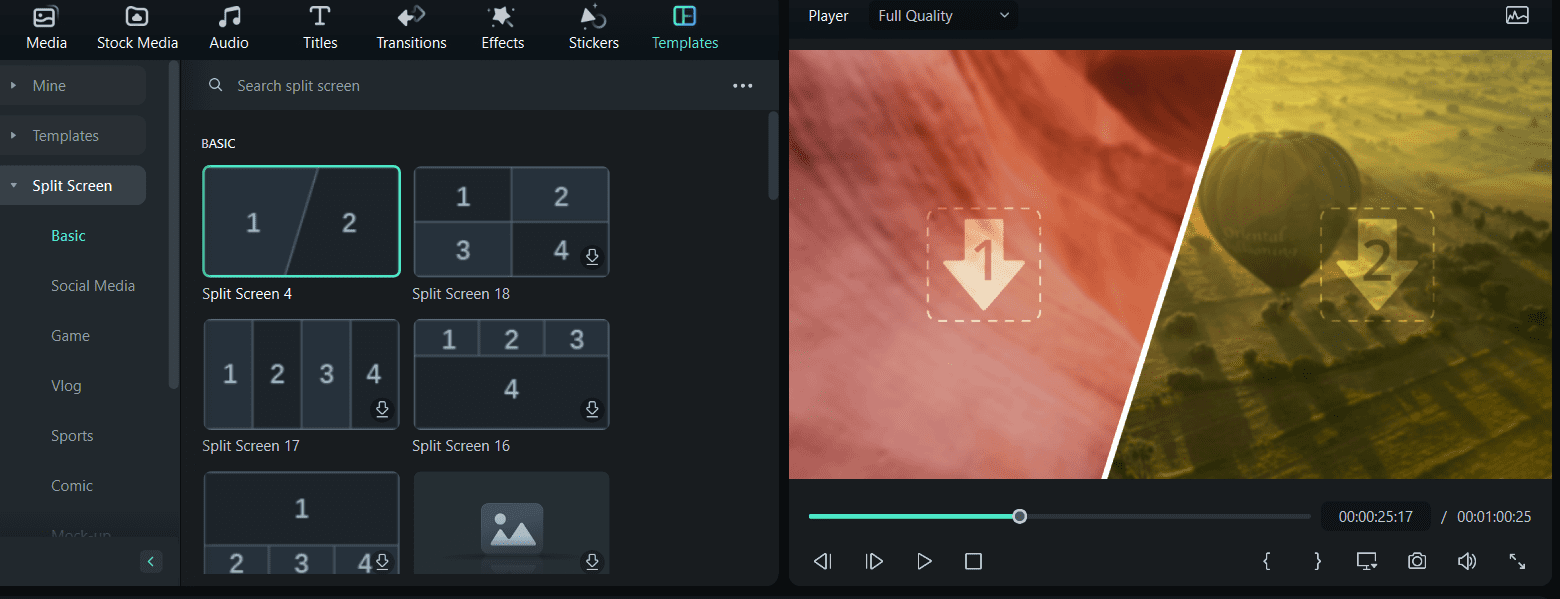Download the Split Screen 18 template

coord(592,257)
